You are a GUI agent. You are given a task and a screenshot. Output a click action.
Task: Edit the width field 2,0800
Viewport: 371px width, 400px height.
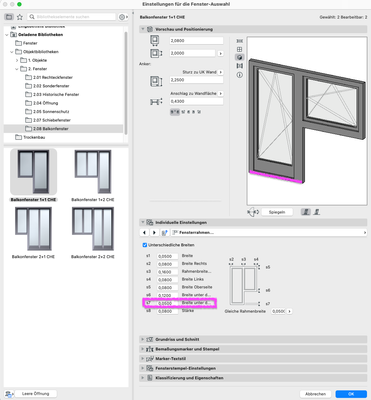click(x=196, y=41)
